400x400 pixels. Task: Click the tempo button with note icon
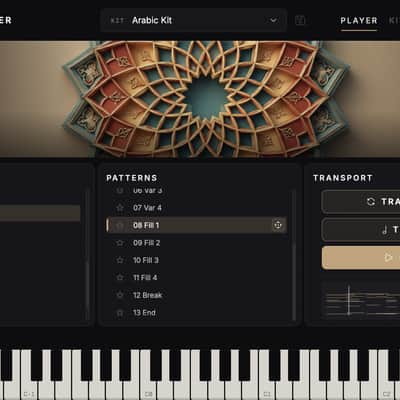point(361,230)
